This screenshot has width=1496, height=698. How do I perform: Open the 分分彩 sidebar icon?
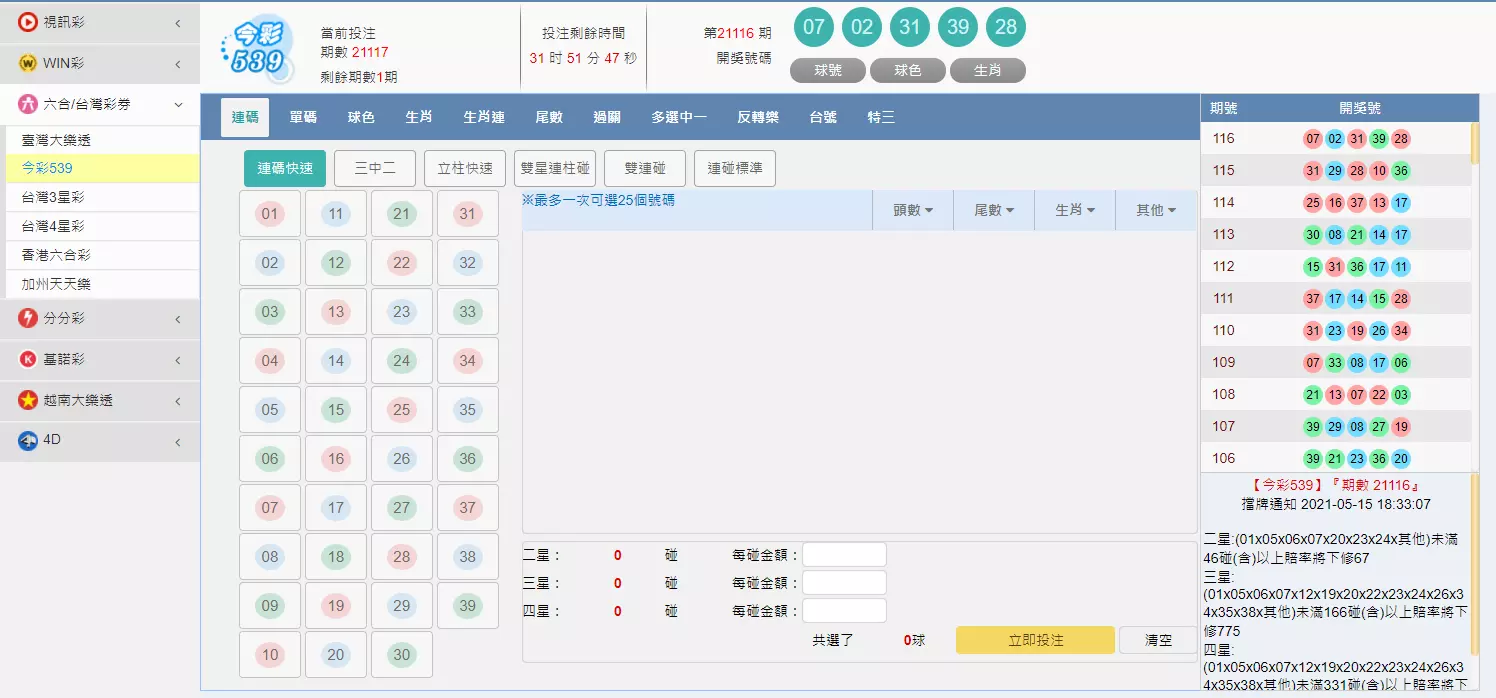coord(30,319)
